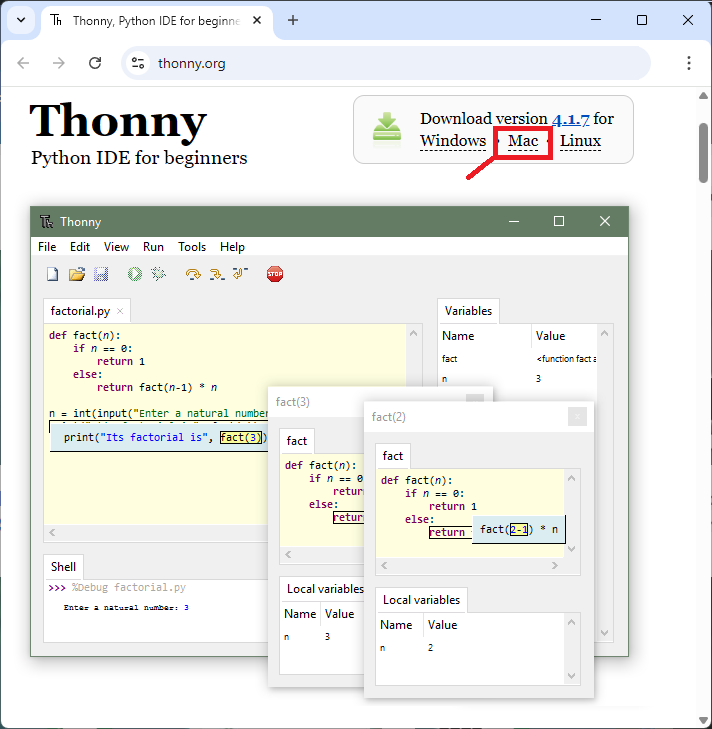The width and height of the screenshot is (712, 729).
Task: Click the Open folder icon in Thonny toolbar
Action: 76,274
